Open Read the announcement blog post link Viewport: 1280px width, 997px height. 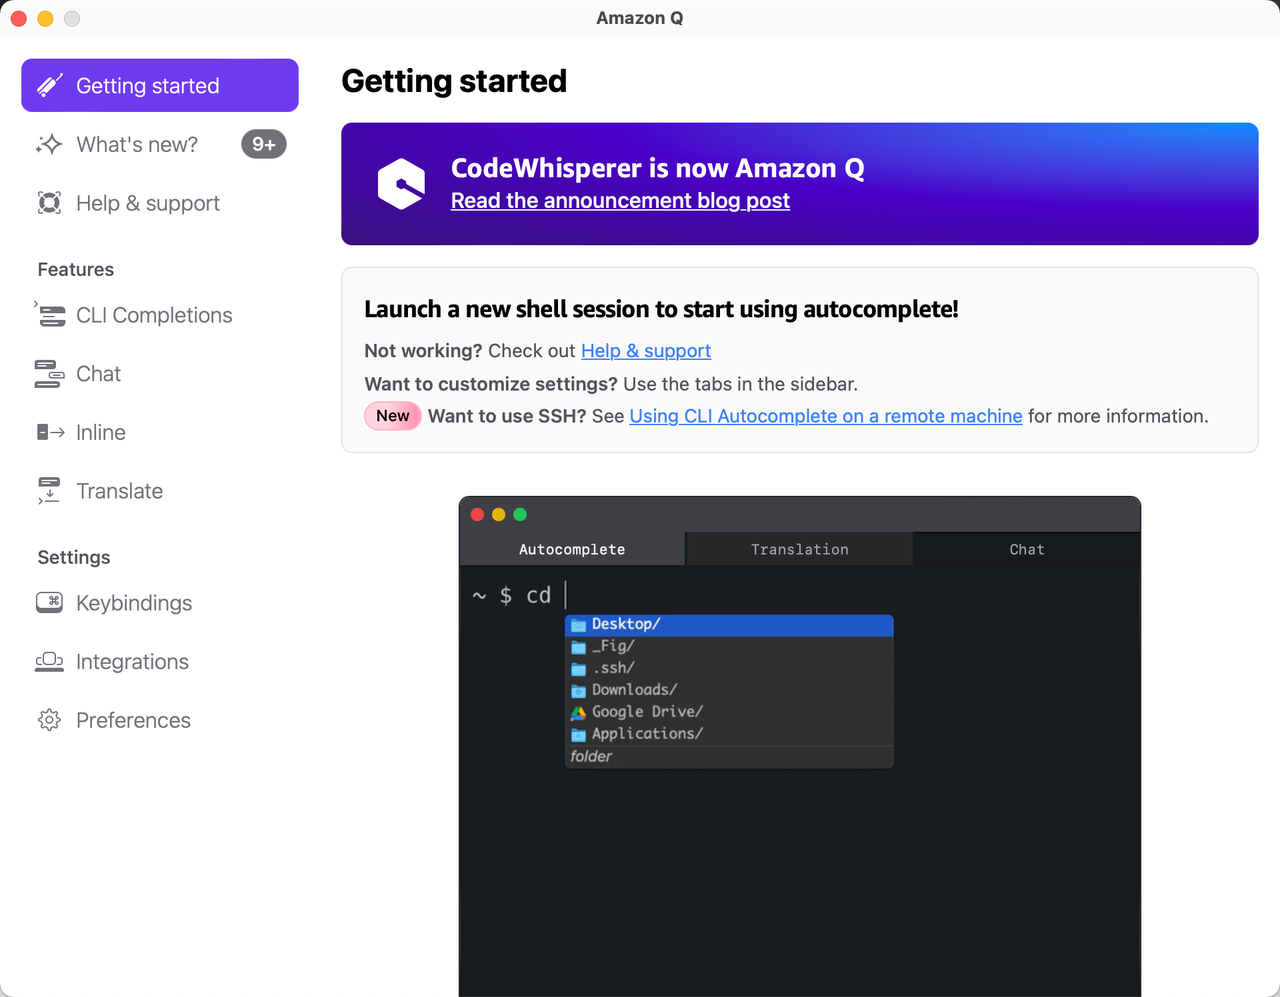click(620, 200)
